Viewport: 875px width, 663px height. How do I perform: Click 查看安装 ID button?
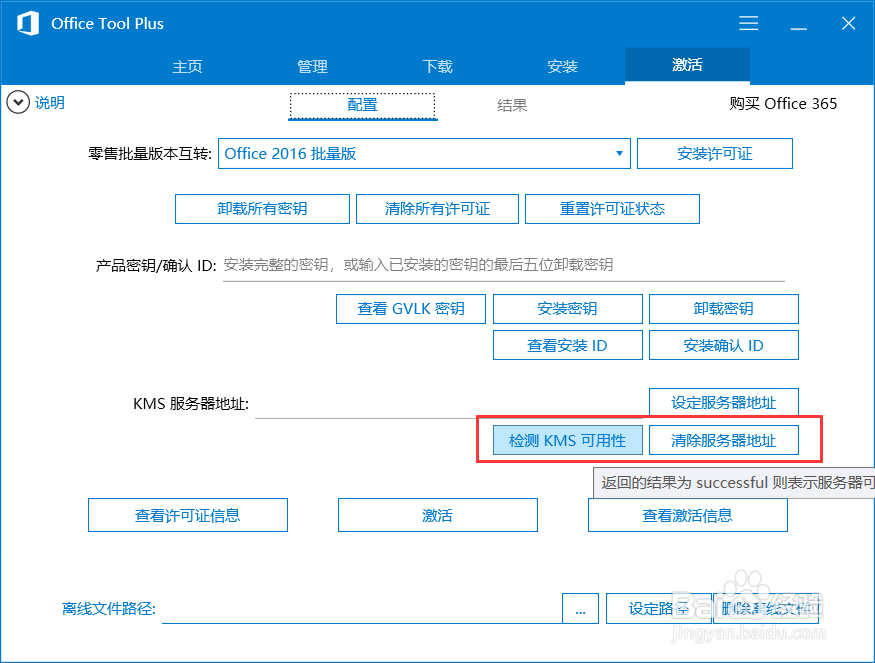[568, 345]
